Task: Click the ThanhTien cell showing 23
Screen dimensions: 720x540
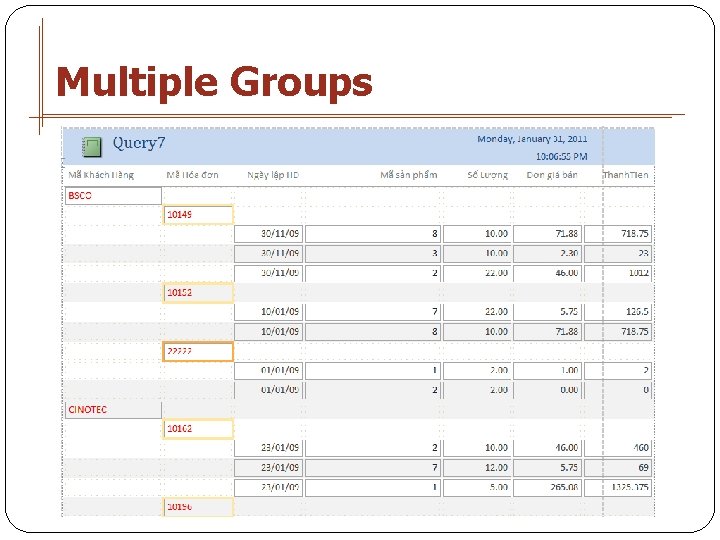Action: point(618,253)
